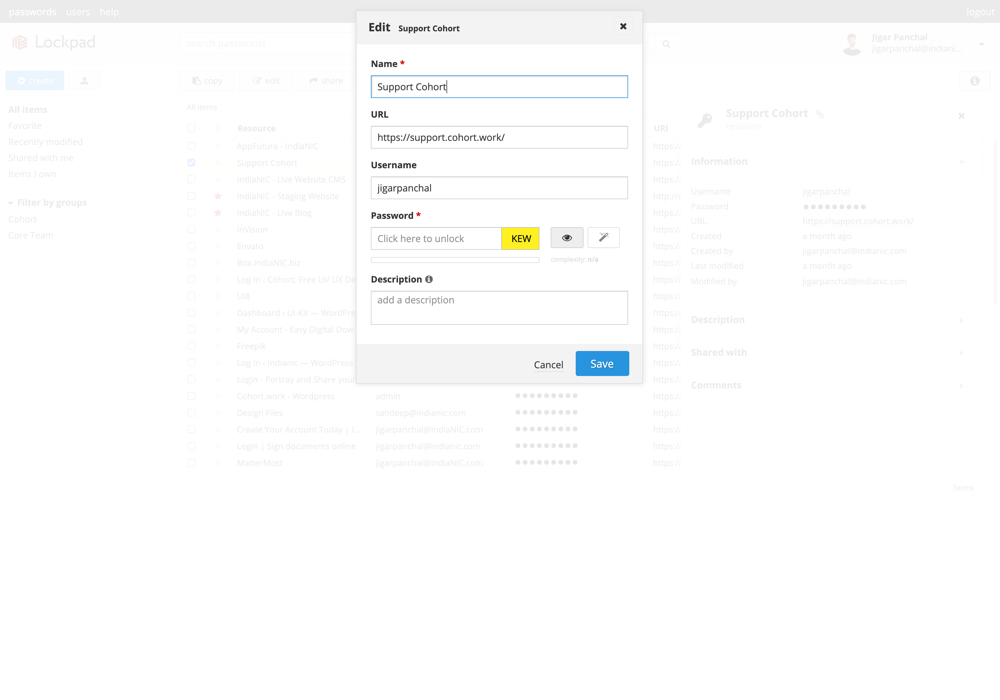Expand the Shared with section

pos(961,353)
